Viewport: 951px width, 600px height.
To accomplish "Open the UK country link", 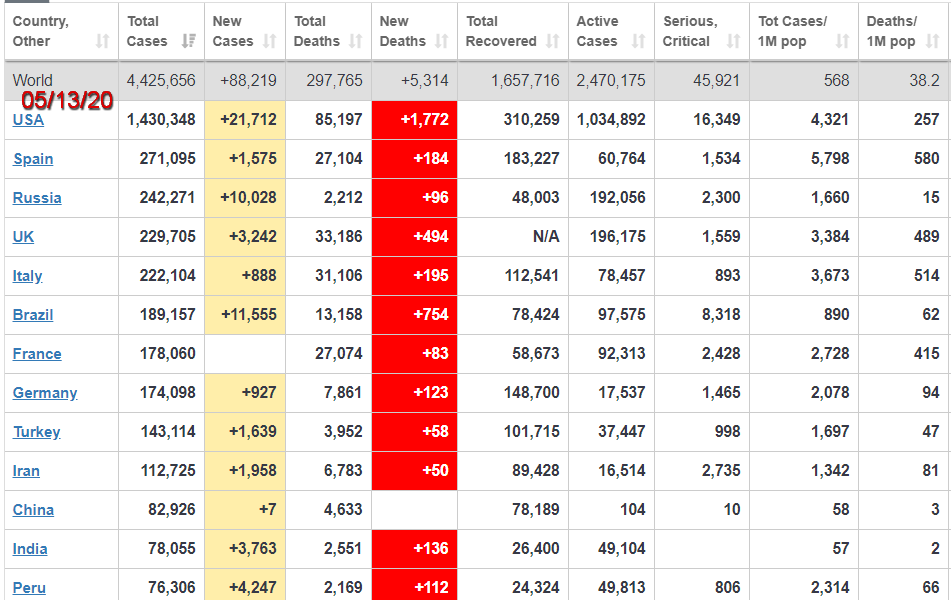I will (x=24, y=237).
